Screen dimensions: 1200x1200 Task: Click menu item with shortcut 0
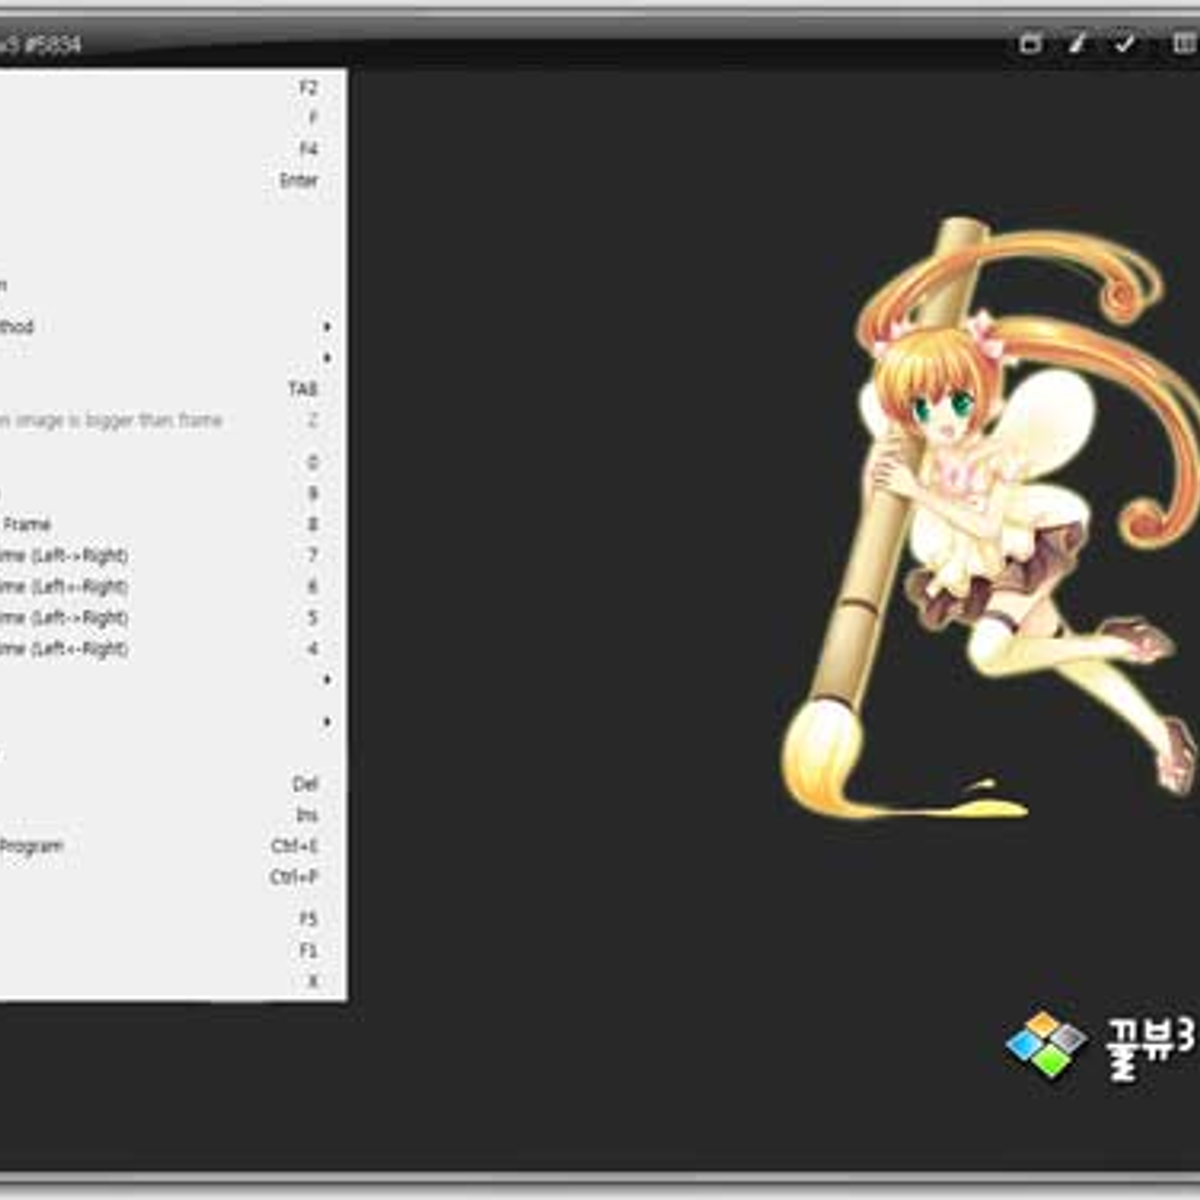[173, 462]
